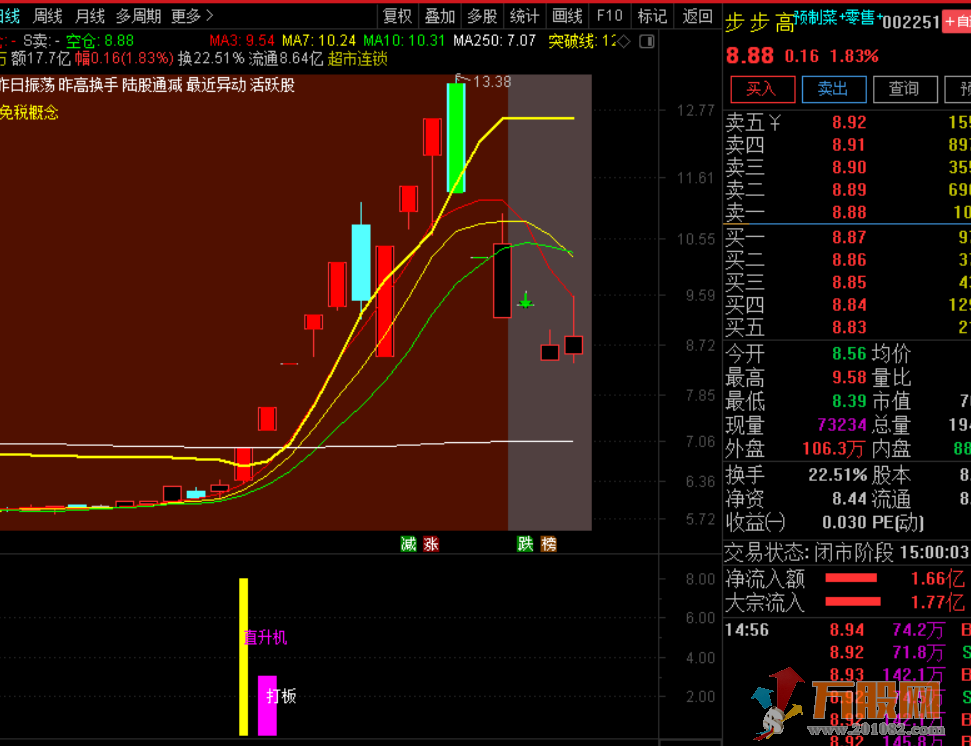This screenshot has height=746, width=971.
Task: Open the 统计 statistics tool
Action: click(x=525, y=16)
